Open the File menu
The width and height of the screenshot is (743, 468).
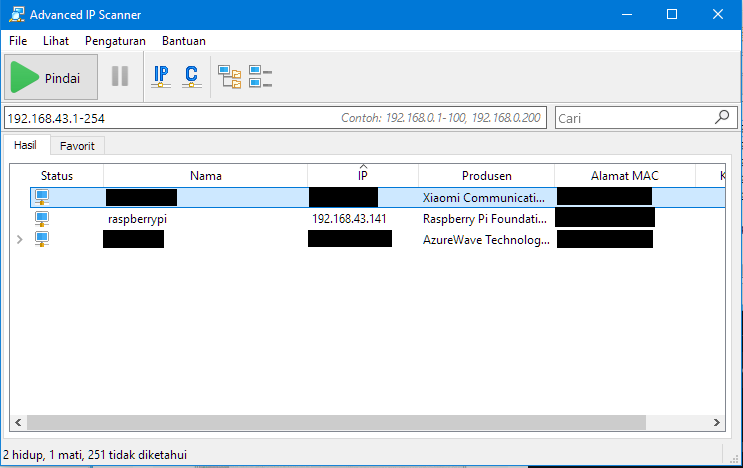pos(18,41)
